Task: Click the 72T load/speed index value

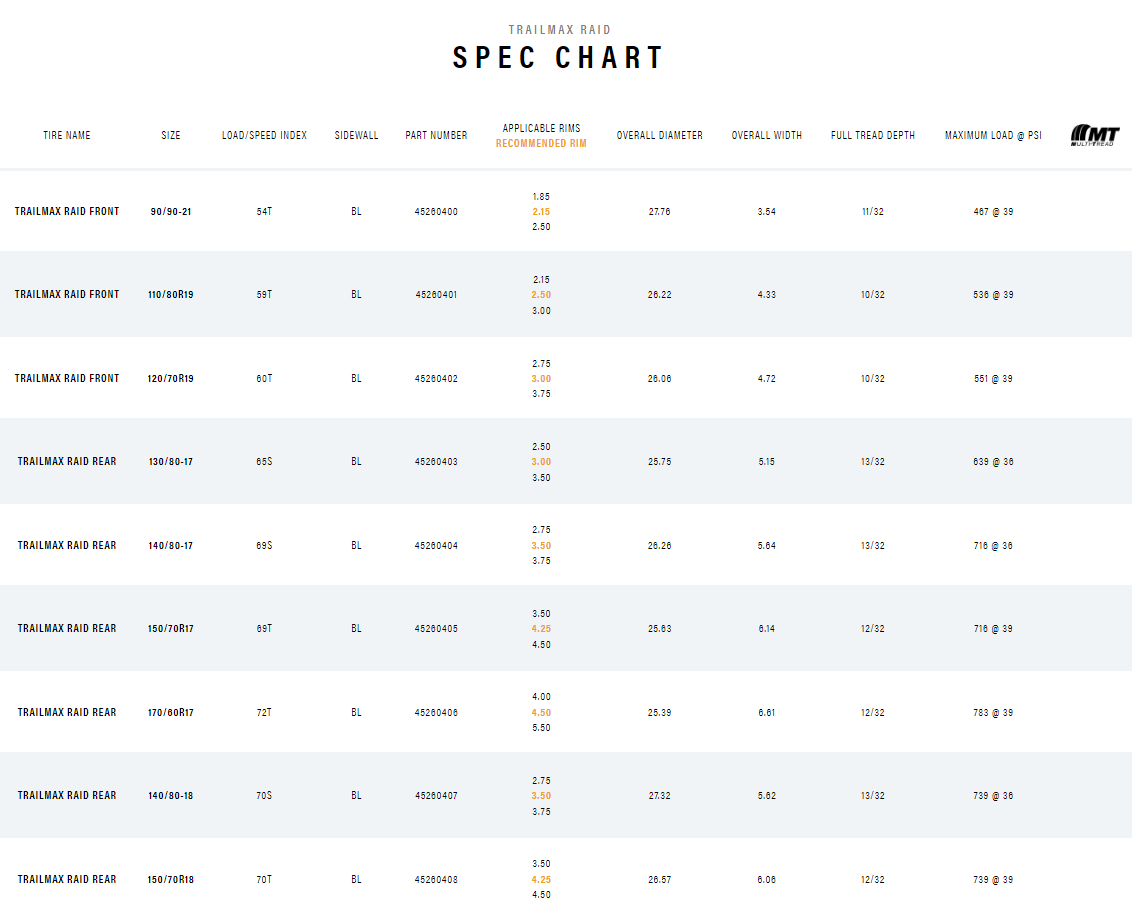Action: pyautogui.click(x=264, y=713)
